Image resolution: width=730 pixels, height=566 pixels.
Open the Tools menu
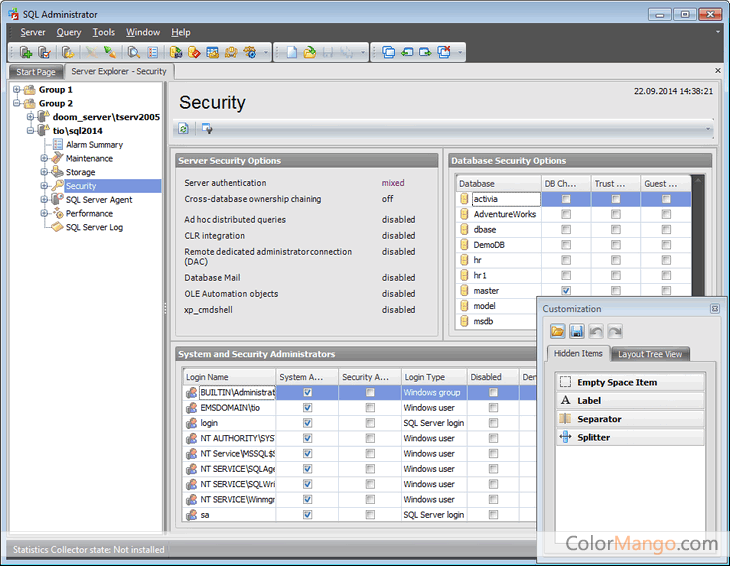[103, 32]
